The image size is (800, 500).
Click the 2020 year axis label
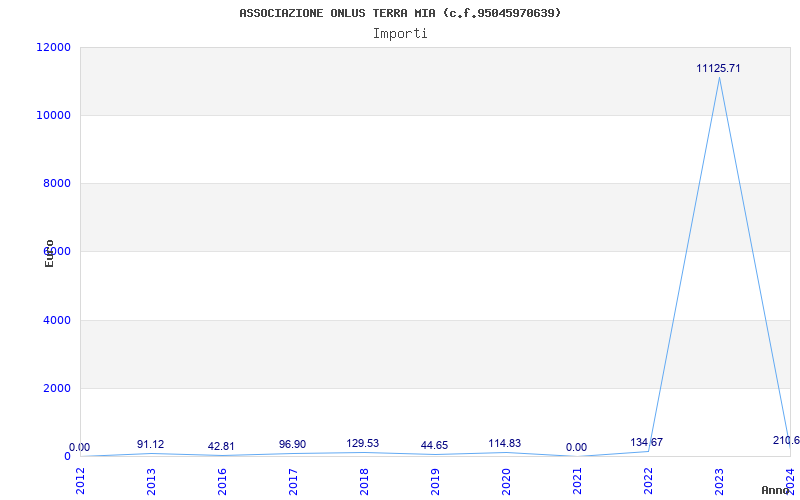[506, 482]
